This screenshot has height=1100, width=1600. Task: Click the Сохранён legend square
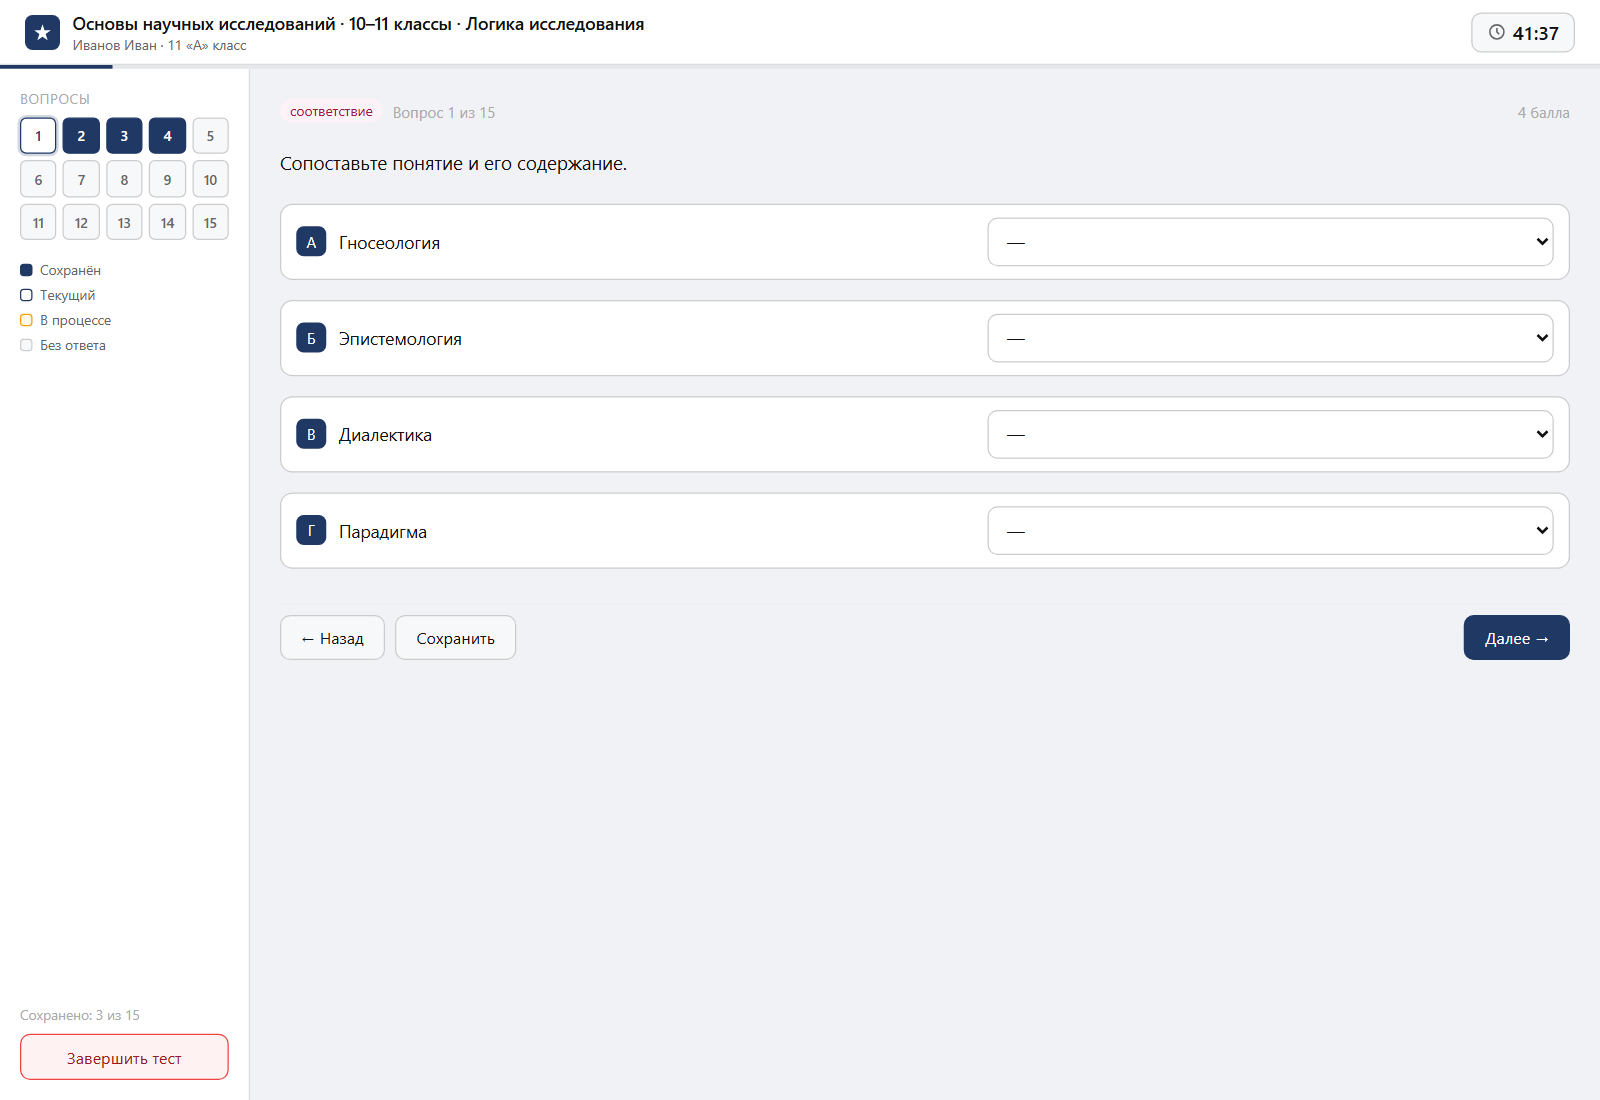pos(26,270)
